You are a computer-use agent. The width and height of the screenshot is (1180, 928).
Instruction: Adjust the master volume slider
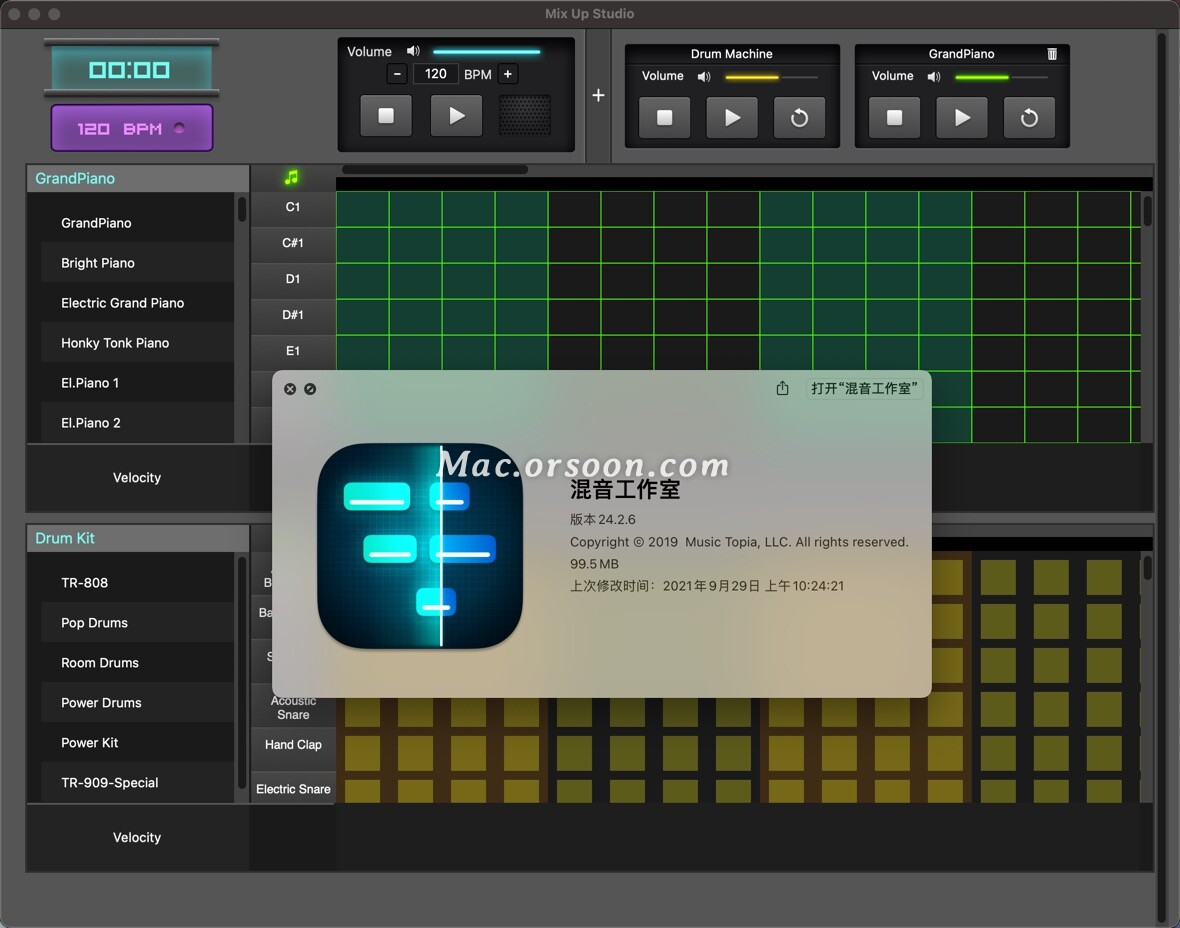click(x=487, y=52)
